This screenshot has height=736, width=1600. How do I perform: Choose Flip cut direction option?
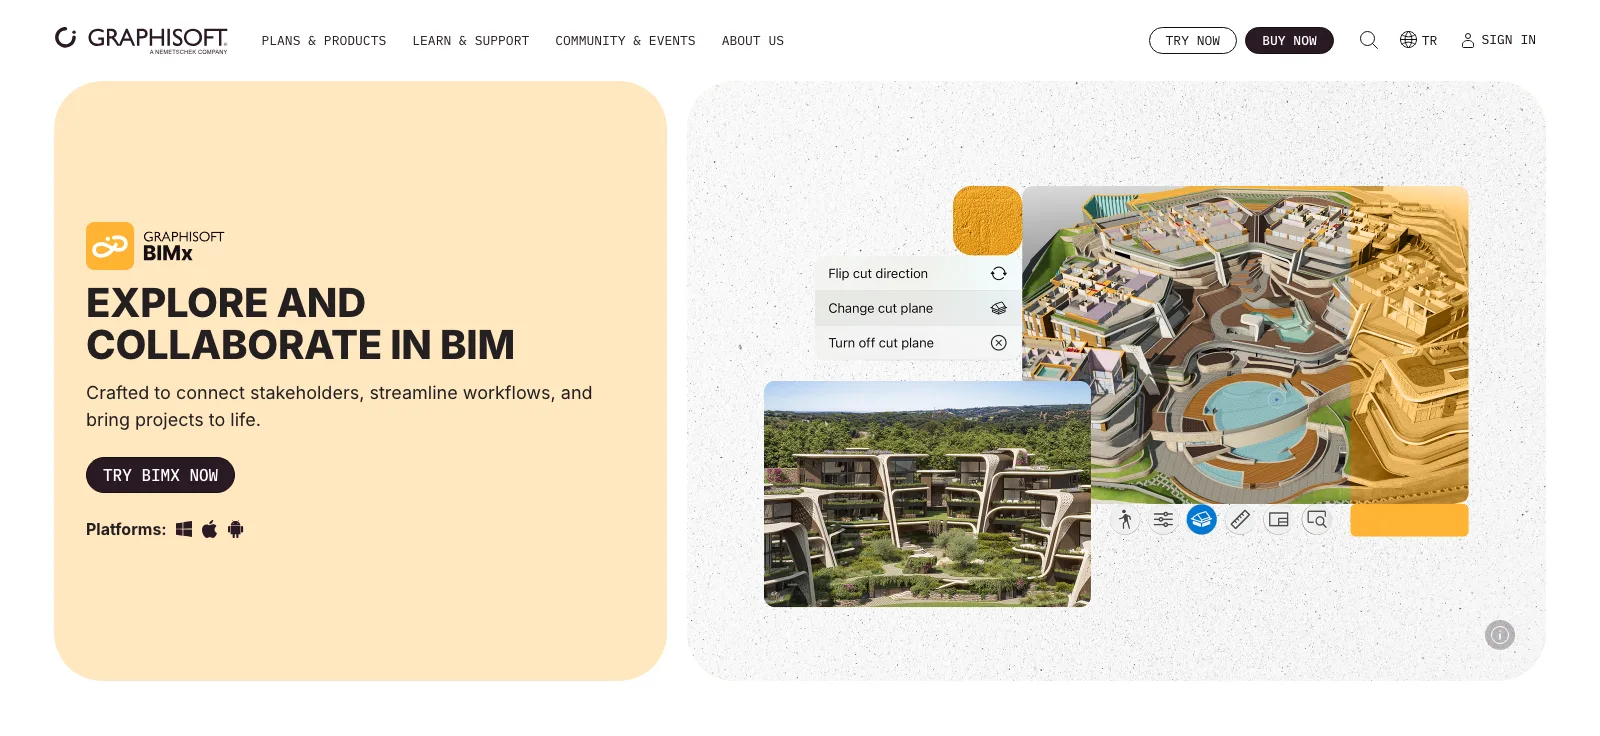(918, 274)
